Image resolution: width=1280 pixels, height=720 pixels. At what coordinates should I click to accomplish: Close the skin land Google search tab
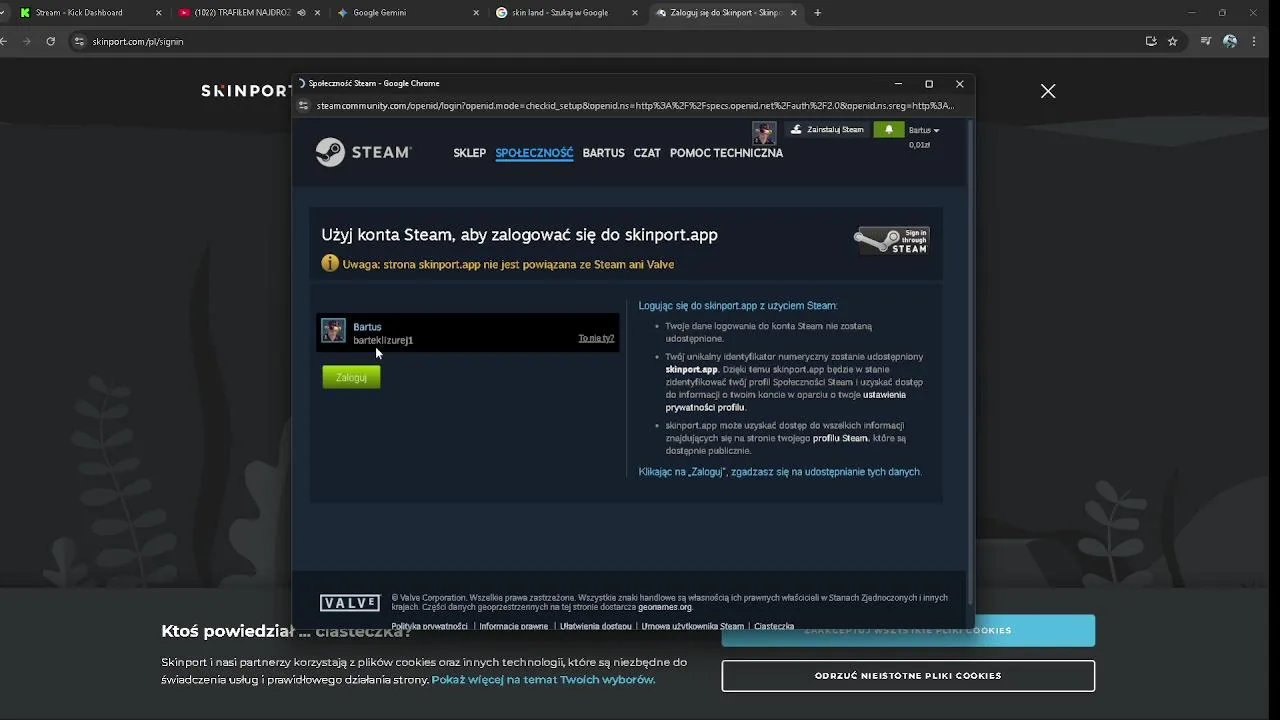[x=634, y=13]
